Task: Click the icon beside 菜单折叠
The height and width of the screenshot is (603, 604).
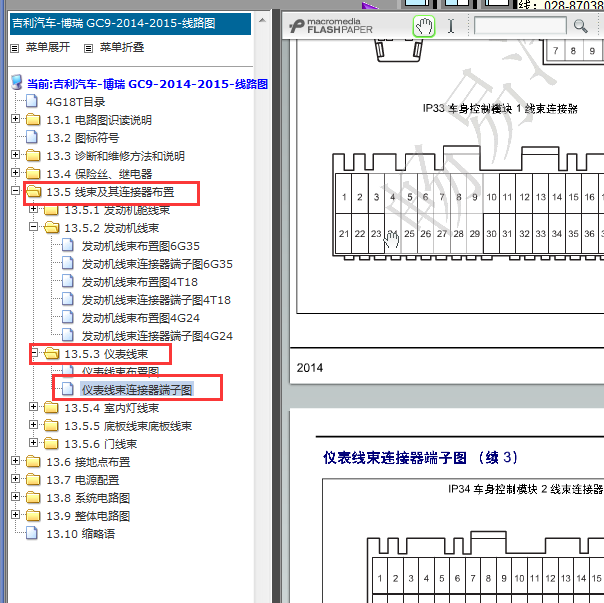Action: pyautogui.click(x=89, y=48)
